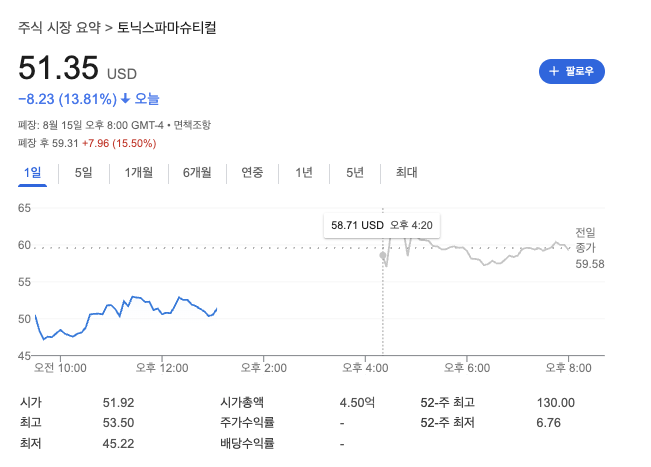Image resolution: width=651 pixels, height=467 pixels.
Task: Click the down arrow icon beside 오늘
Action: (x=125, y=99)
